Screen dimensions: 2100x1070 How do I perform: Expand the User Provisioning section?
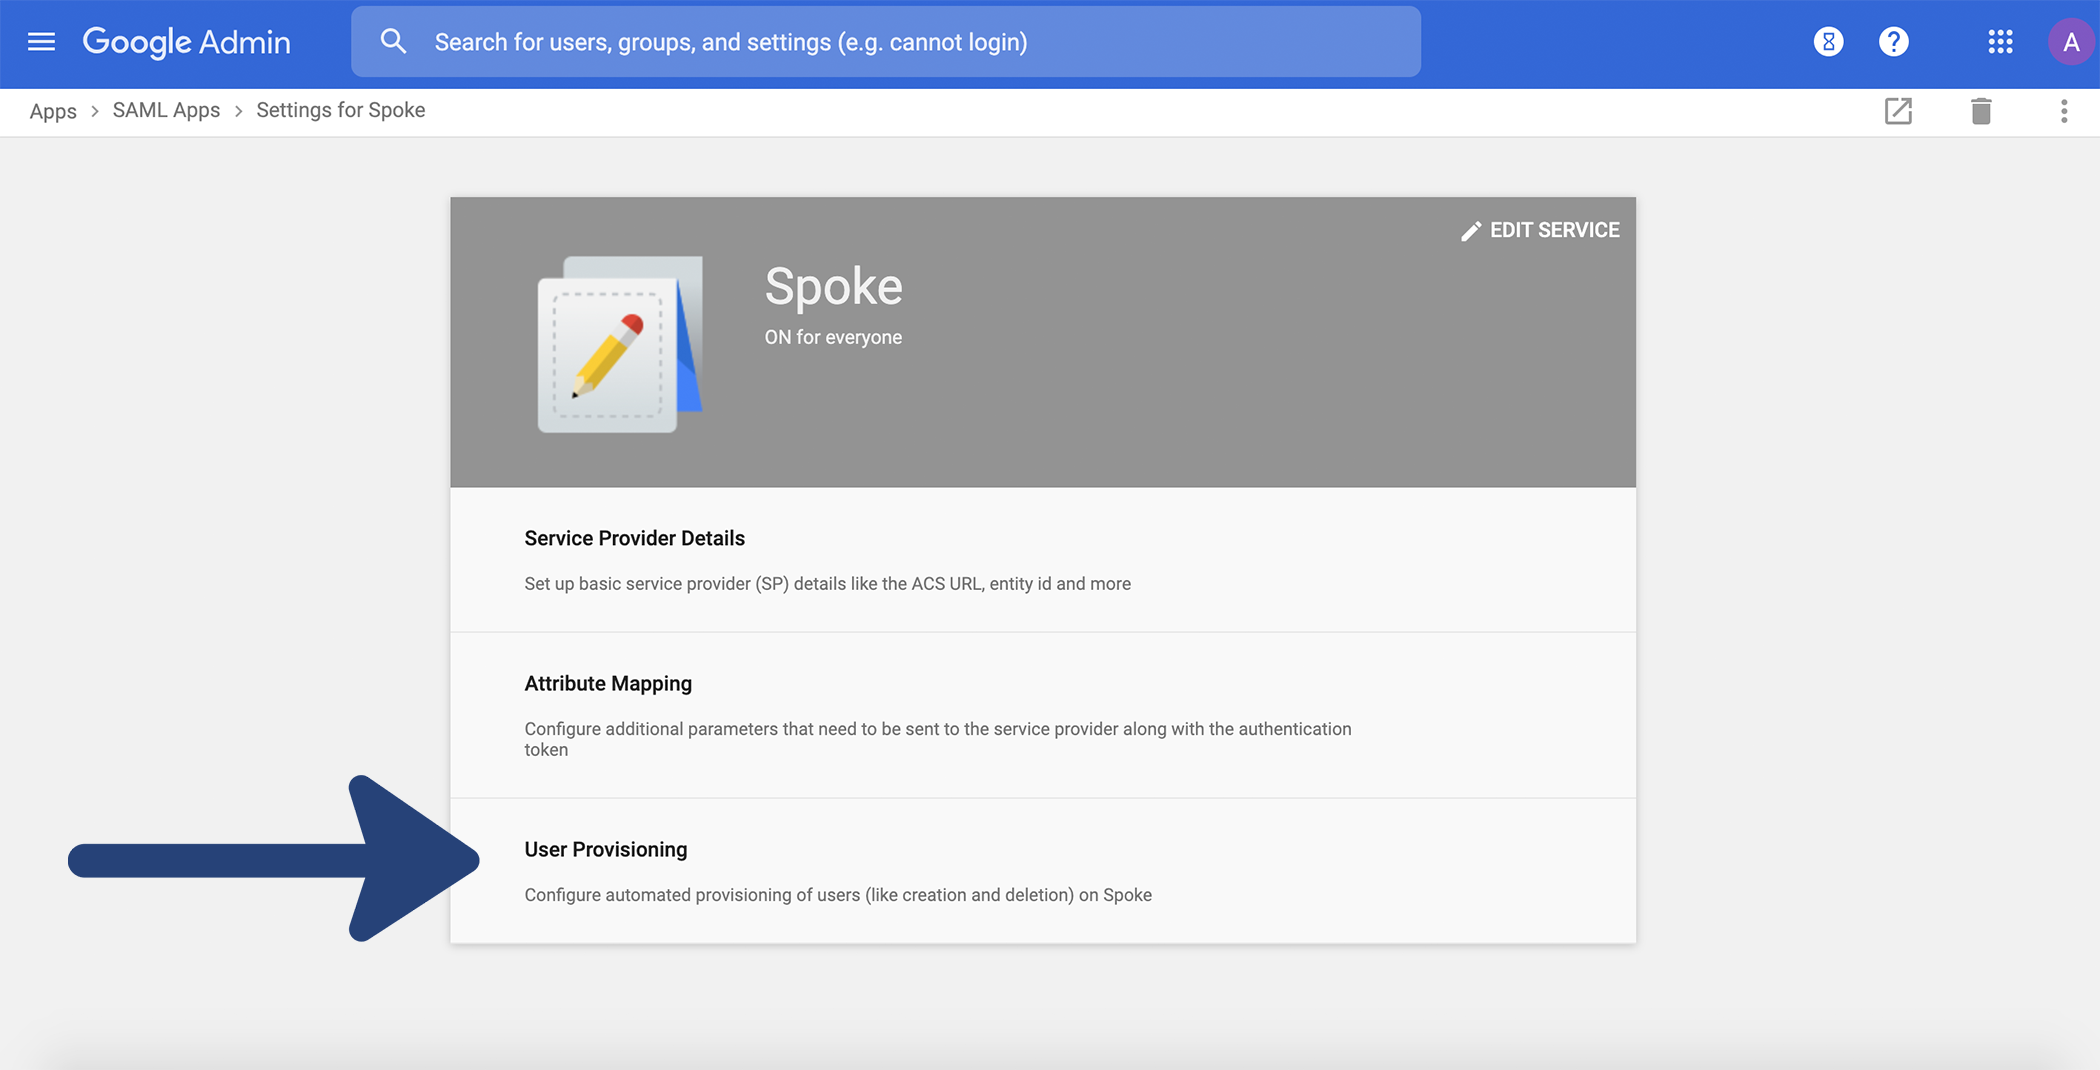pos(1043,871)
